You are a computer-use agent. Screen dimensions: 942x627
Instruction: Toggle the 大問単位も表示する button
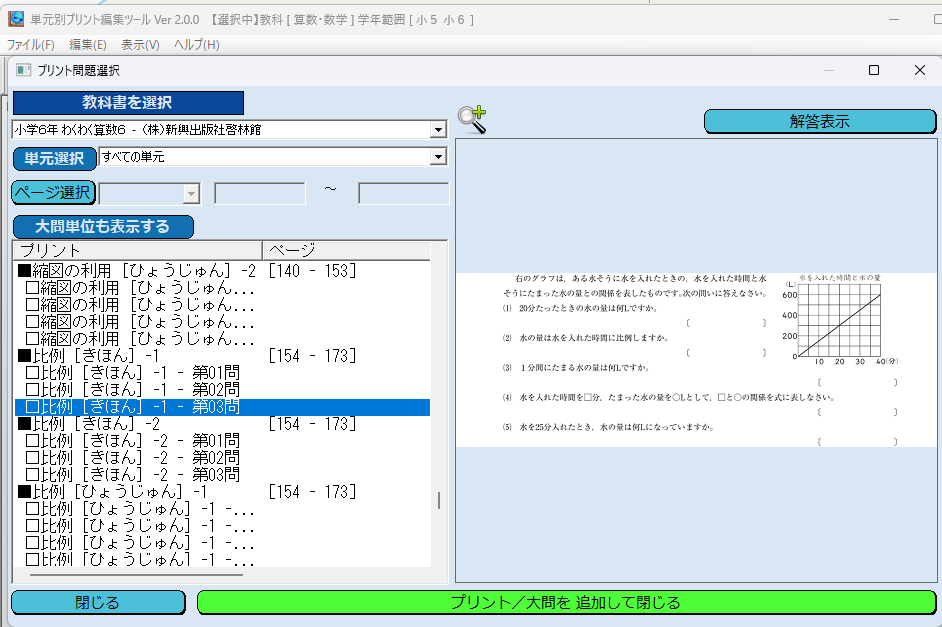tap(103, 226)
